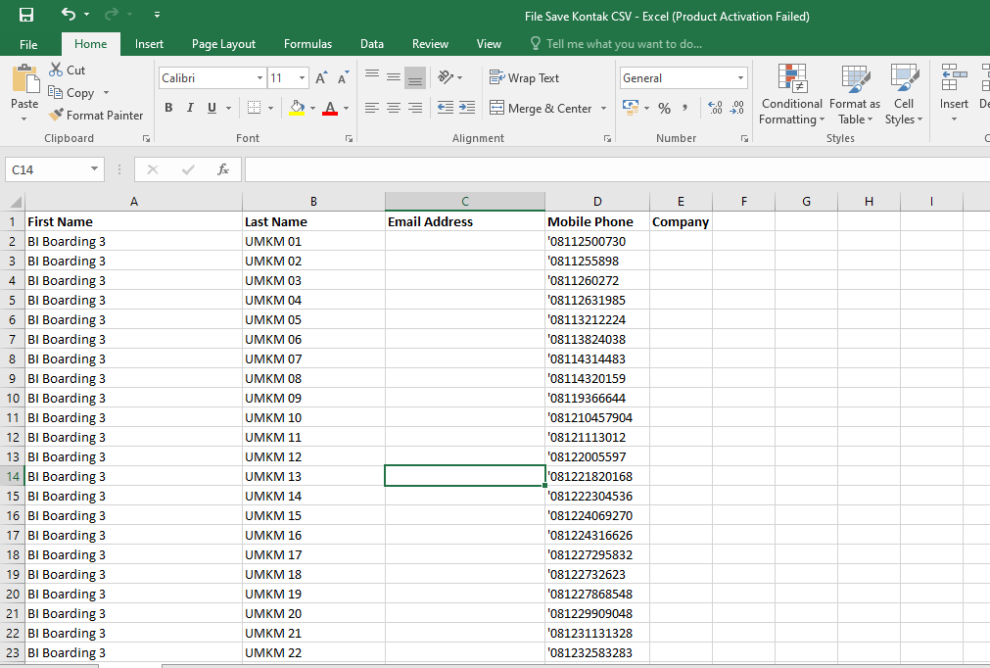Toggle Italic formatting
The image size is (990, 668).
point(190,108)
